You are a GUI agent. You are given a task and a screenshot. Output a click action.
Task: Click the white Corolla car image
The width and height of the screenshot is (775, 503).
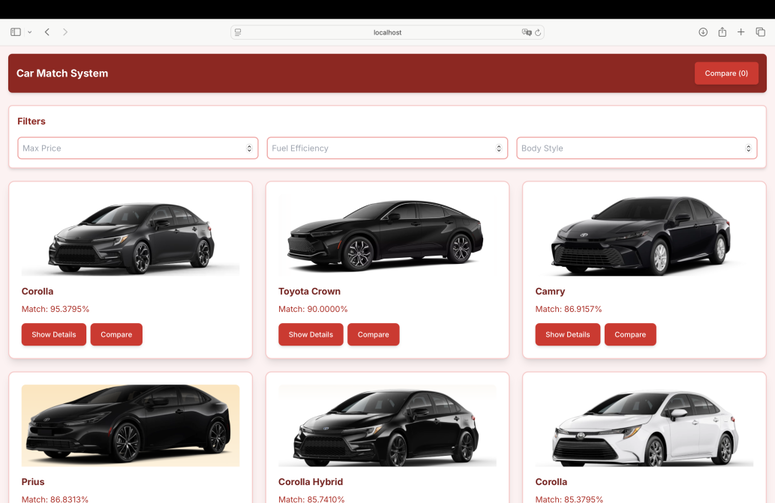point(644,425)
